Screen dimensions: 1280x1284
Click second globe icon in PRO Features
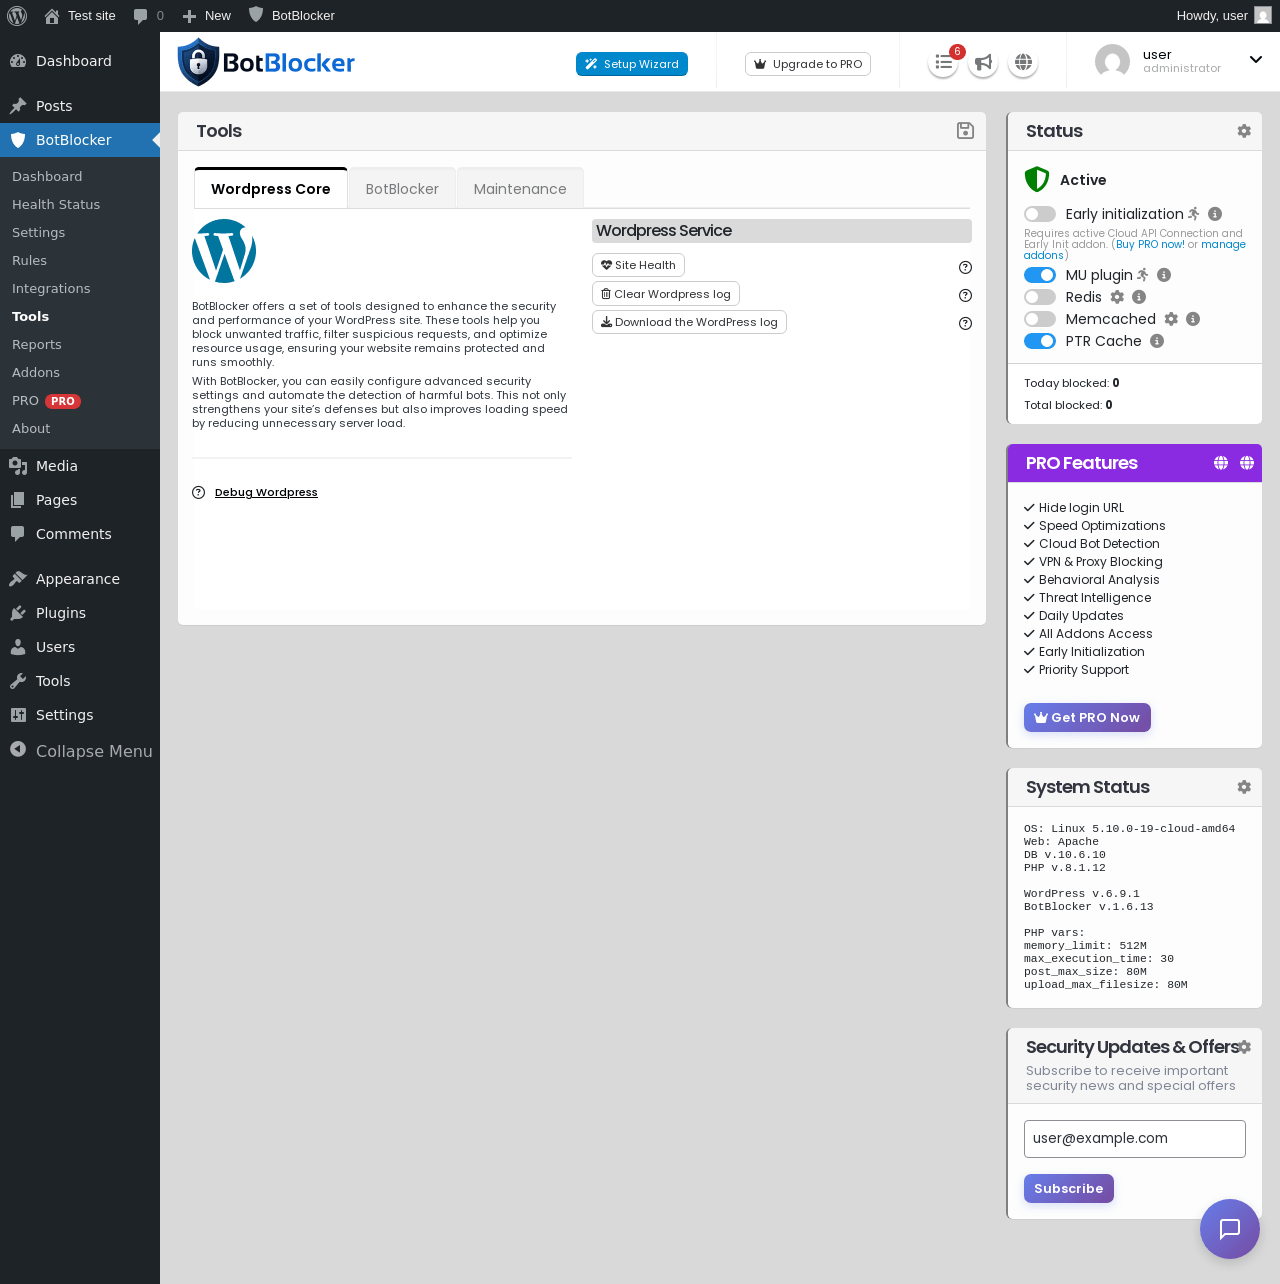(1247, 463)
